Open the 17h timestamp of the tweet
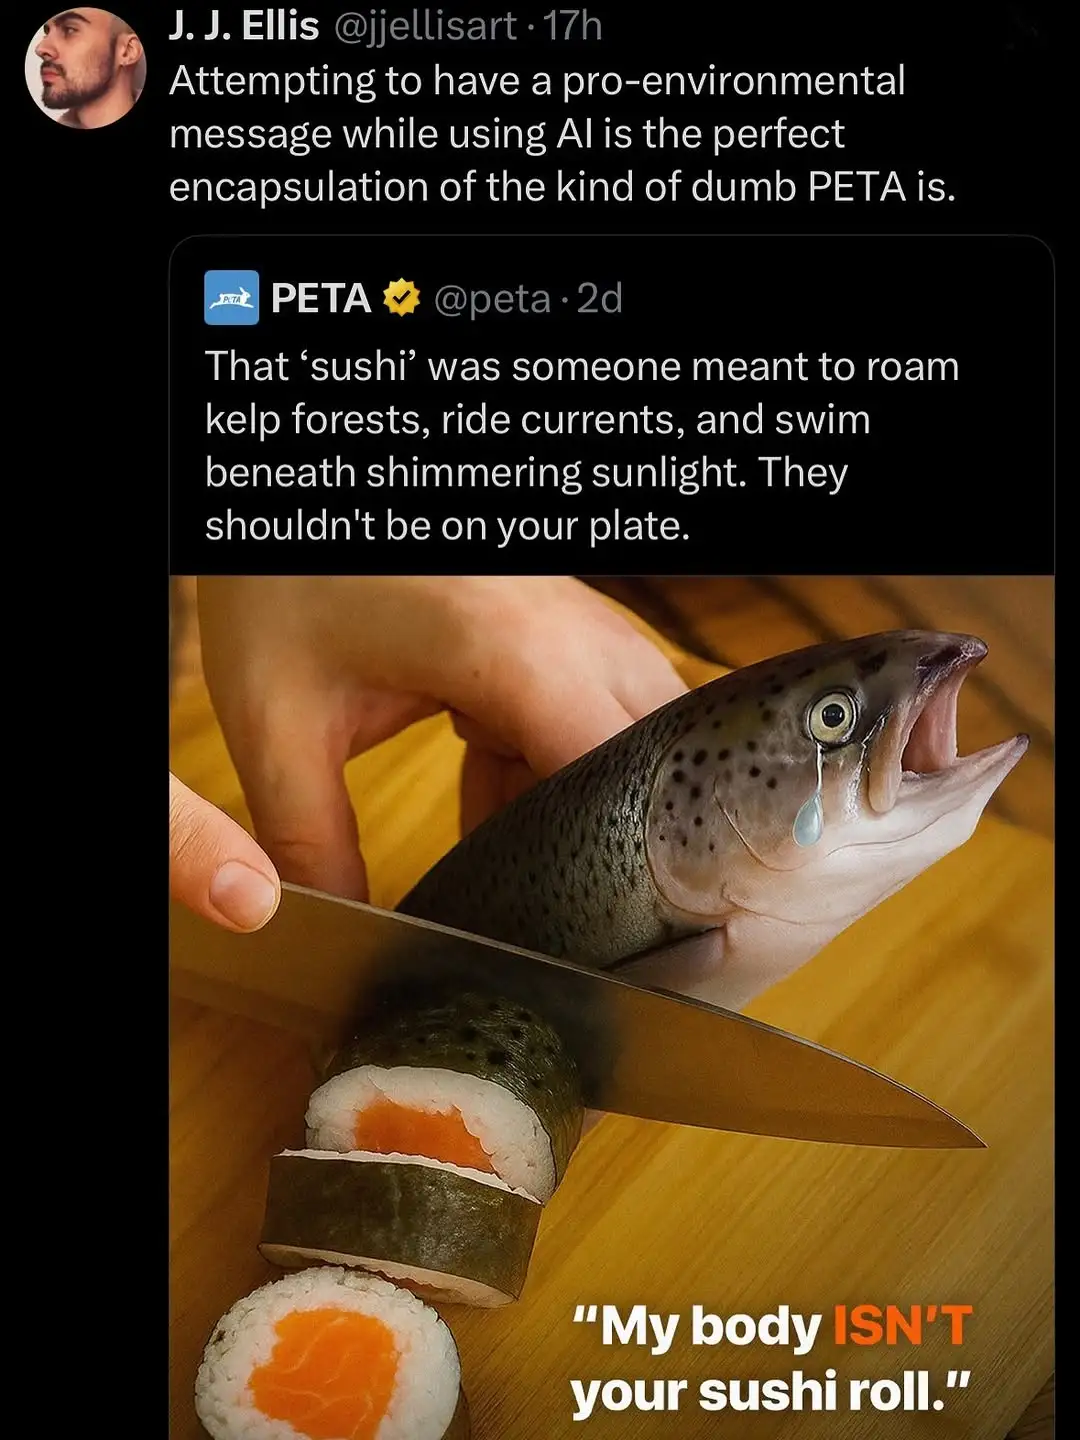 tap(572, 27)
